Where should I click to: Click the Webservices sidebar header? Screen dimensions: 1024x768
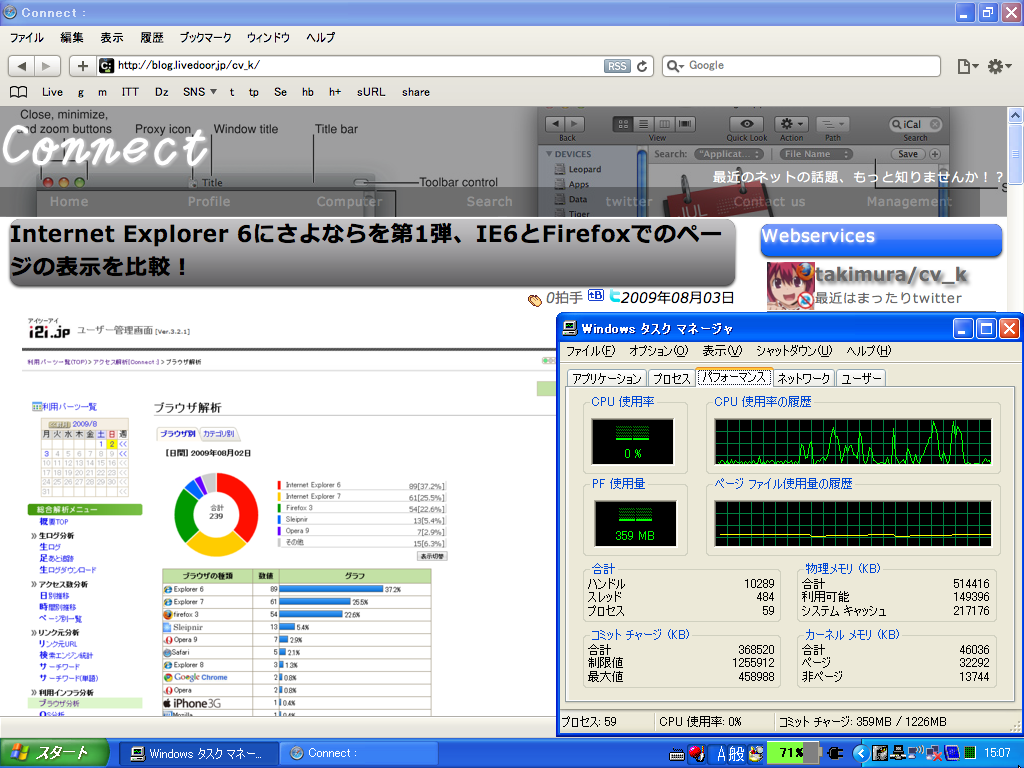point(881,238)
